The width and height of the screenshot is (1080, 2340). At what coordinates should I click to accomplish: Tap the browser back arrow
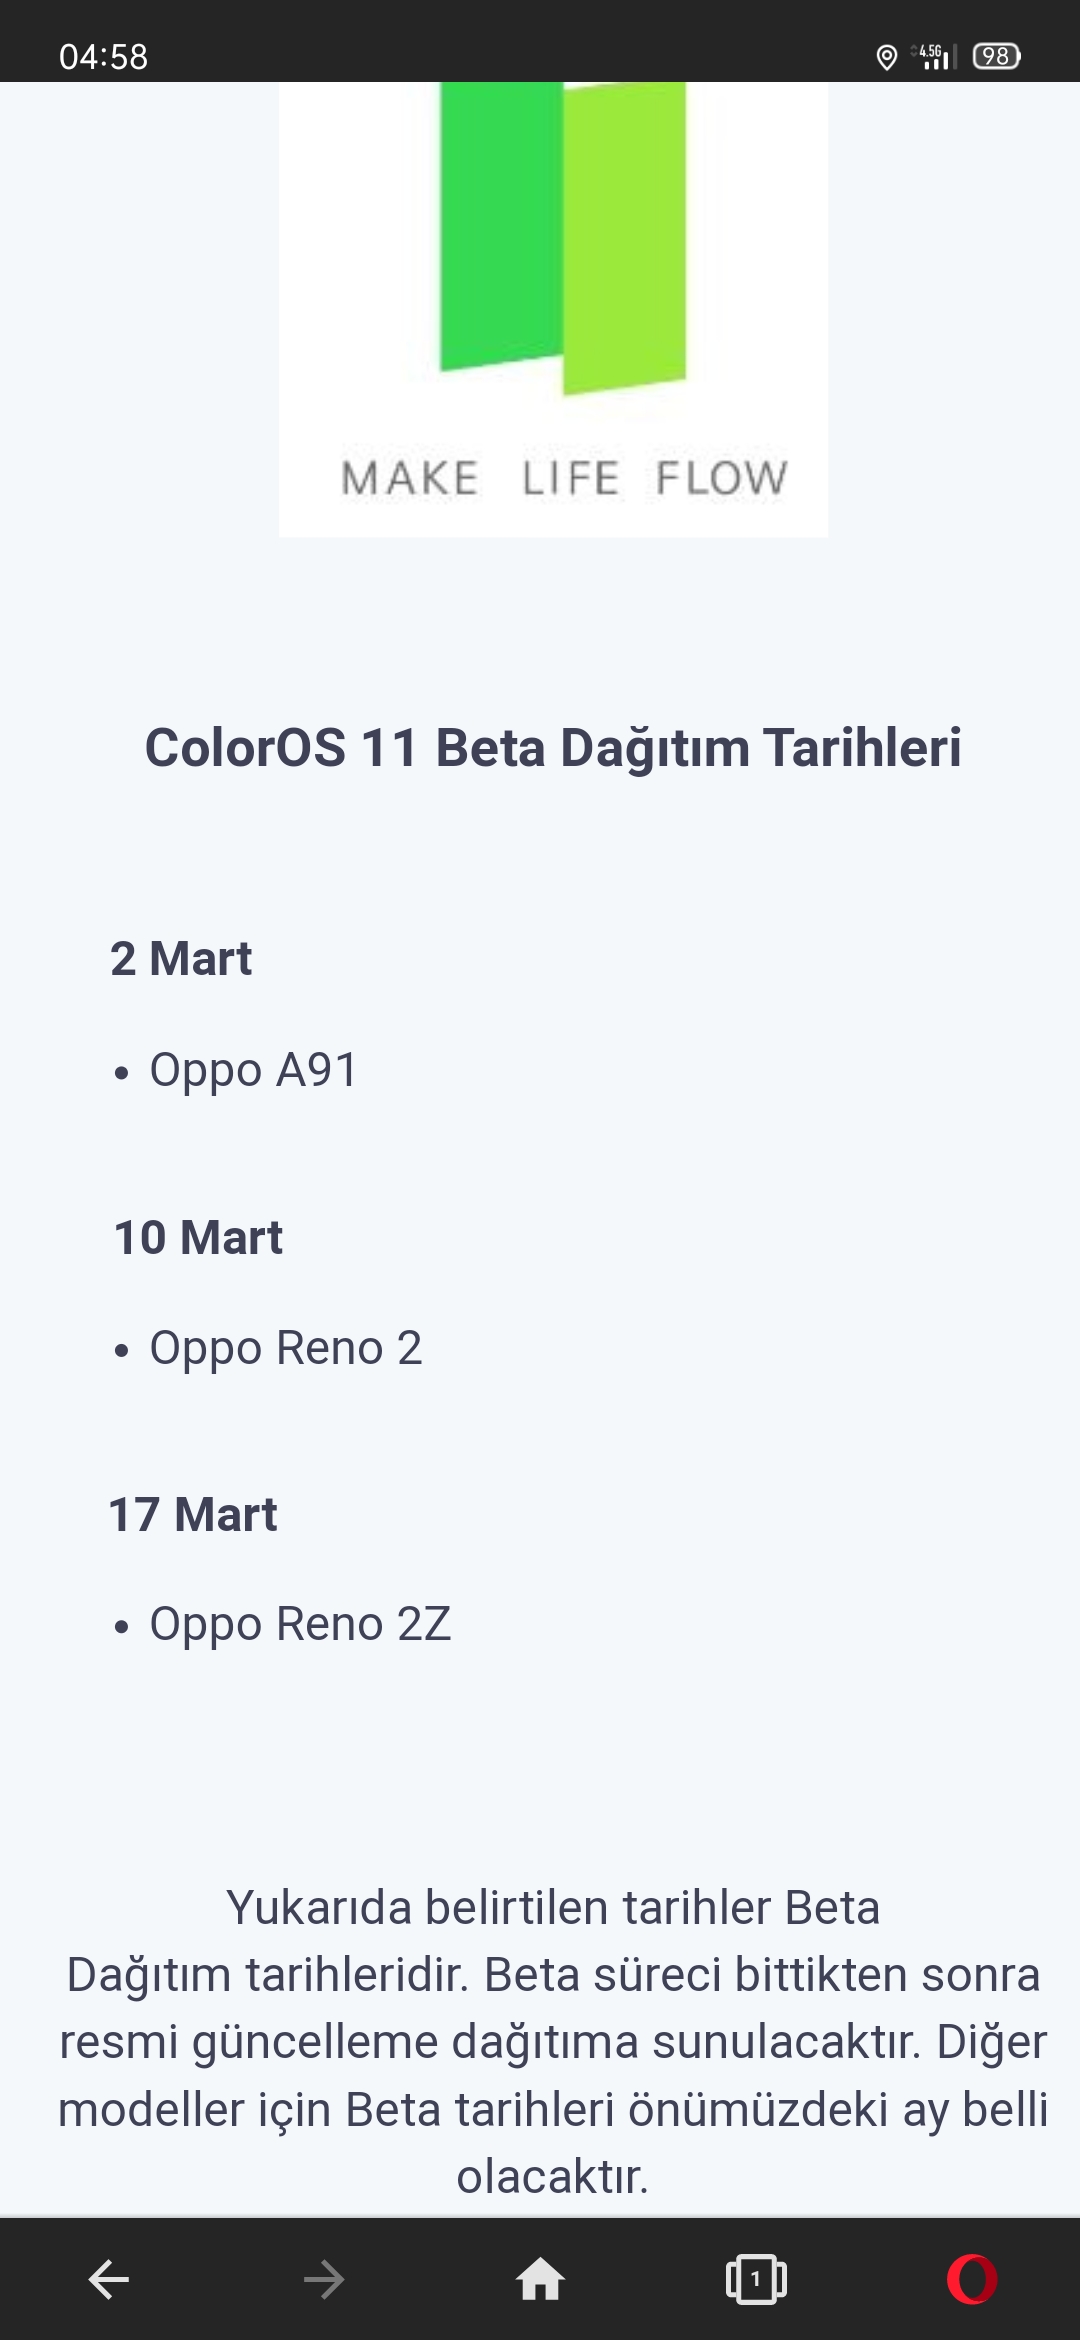click(108, 2280)
